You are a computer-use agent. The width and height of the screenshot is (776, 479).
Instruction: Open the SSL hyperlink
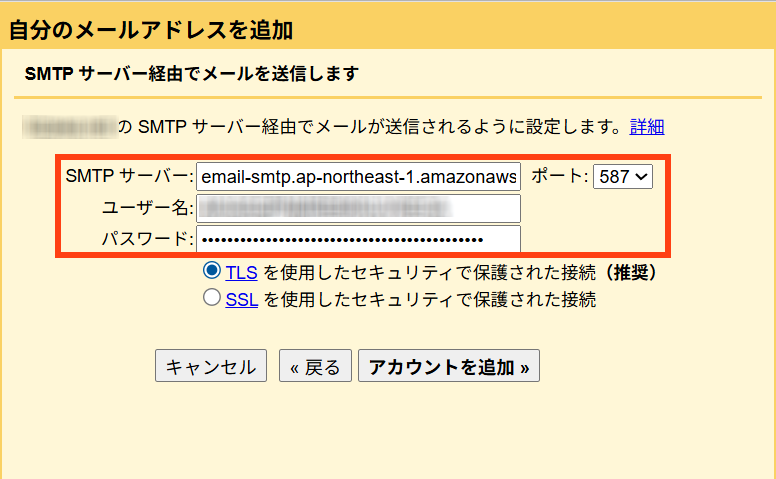coord(241,299)
